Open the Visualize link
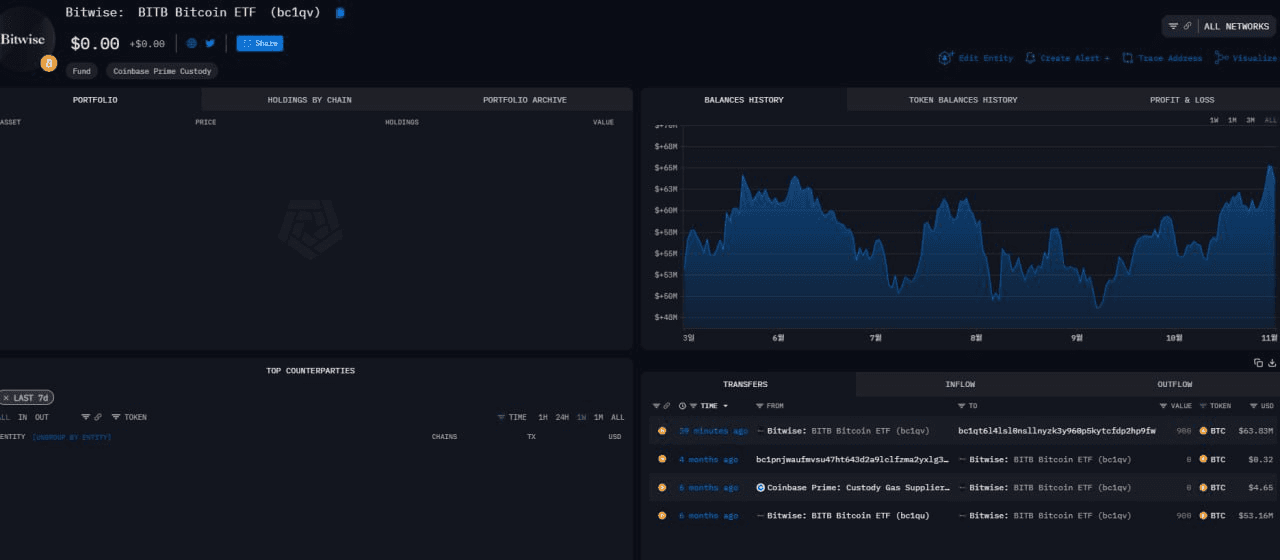 tap(1247, 58)
